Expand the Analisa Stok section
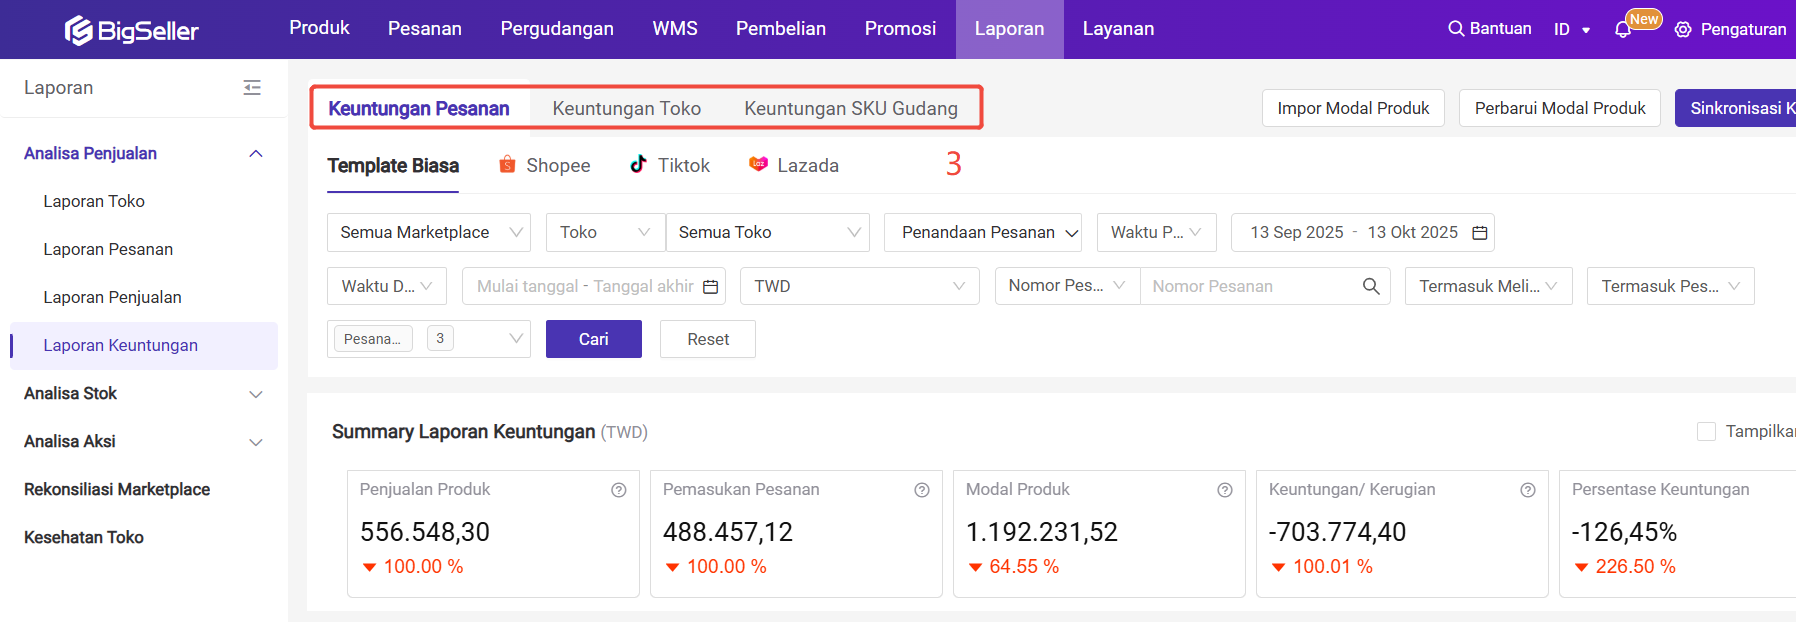The image size is (1796, 622). pos(255,394)
